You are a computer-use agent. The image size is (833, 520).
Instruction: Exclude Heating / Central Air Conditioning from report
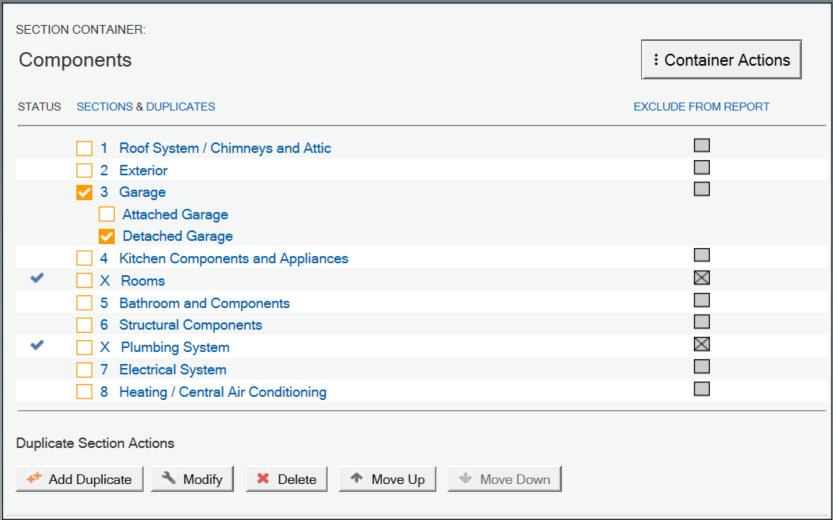[702, 389]
